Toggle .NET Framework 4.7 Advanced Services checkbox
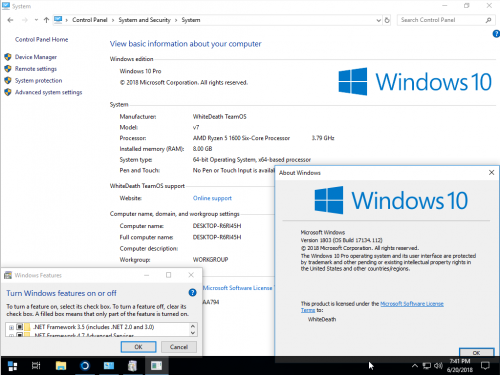Screen dimensions: 500x375 pos(20,335)
